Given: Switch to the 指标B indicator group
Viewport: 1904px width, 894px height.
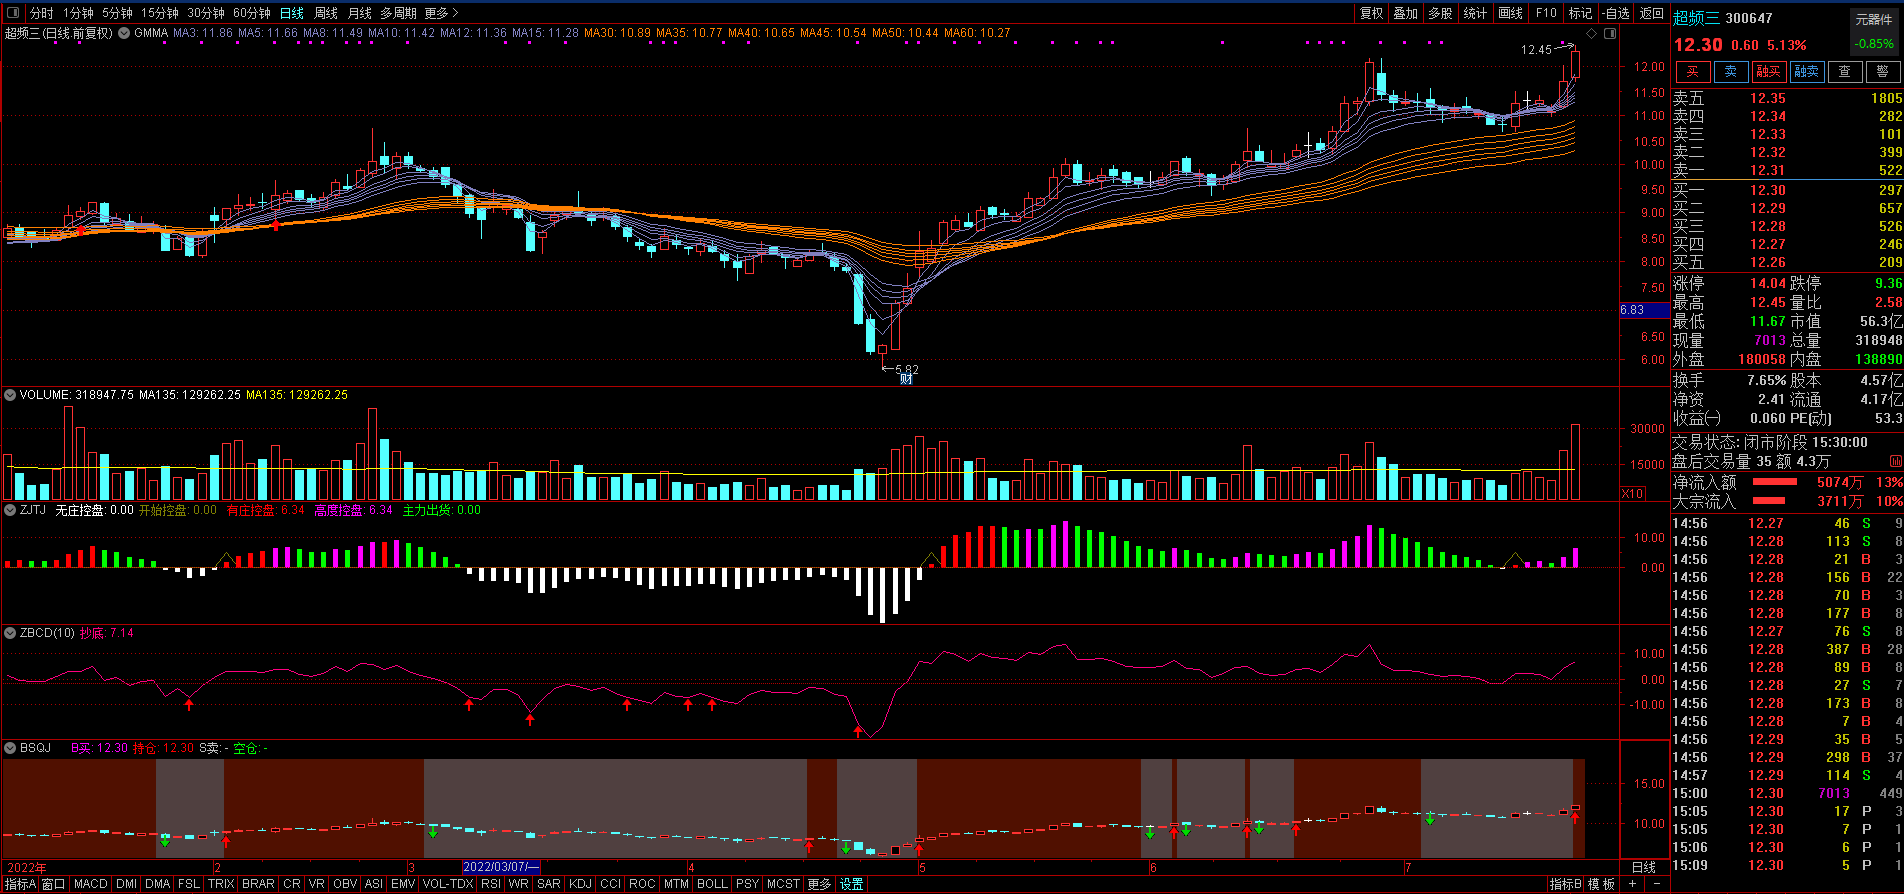Looking at the screenshot, I should pos(1565,884).
